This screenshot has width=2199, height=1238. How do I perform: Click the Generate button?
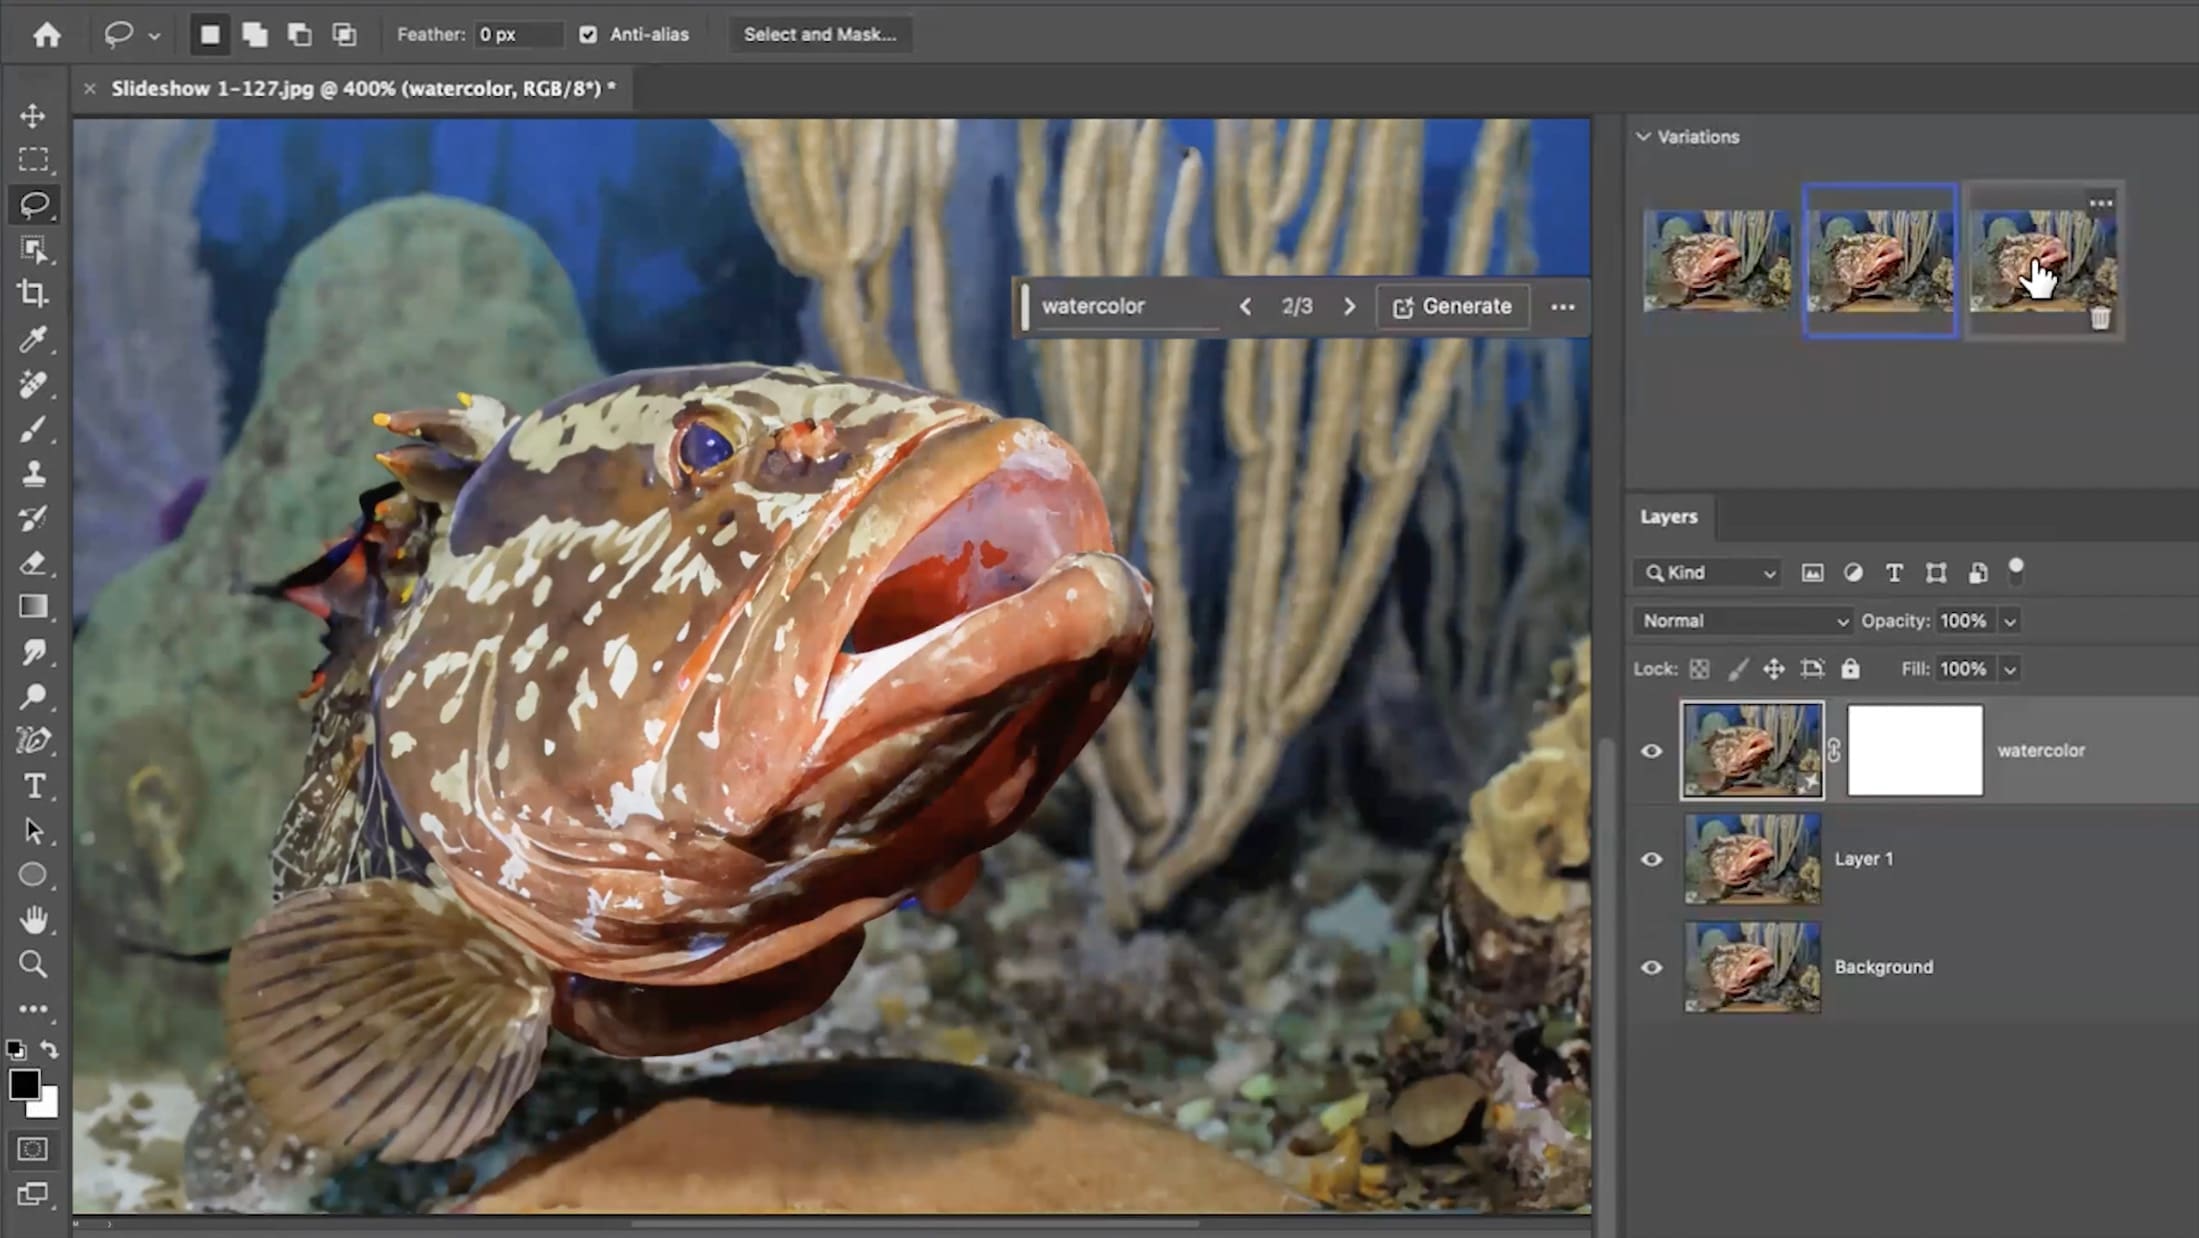(x=1453, y=307)
